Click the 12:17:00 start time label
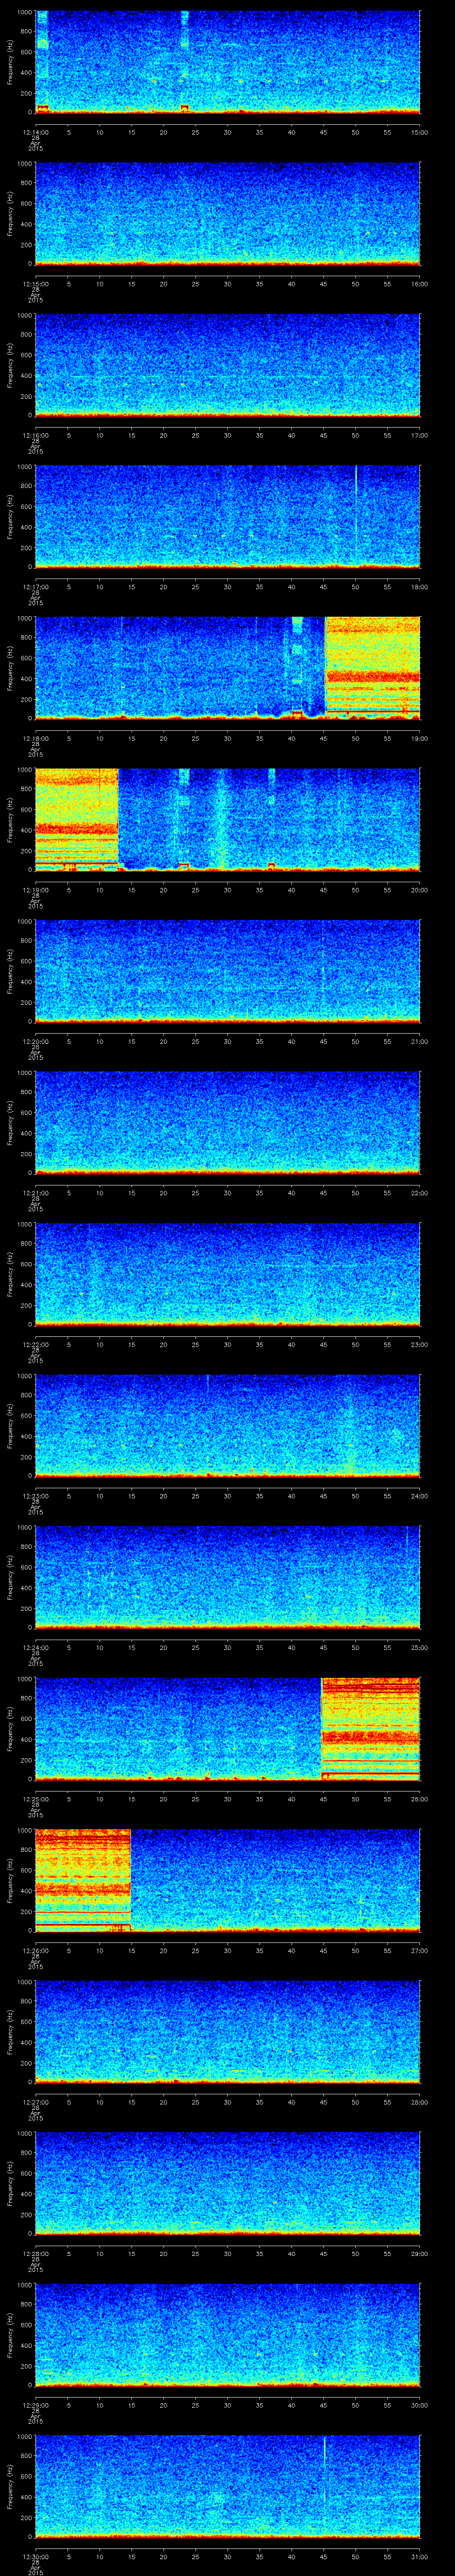The width and height of the screenshot is (455, 2576). click(35, 587)
